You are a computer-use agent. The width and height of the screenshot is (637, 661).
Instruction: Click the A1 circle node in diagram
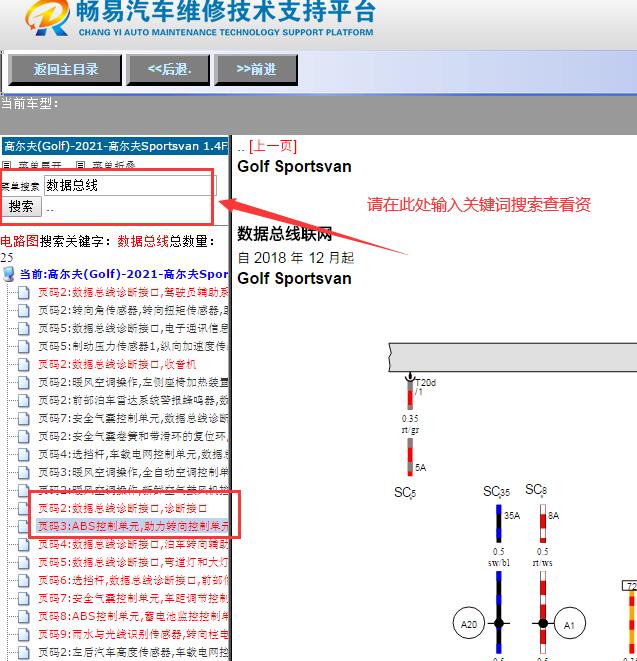click(x=570, y=624)
